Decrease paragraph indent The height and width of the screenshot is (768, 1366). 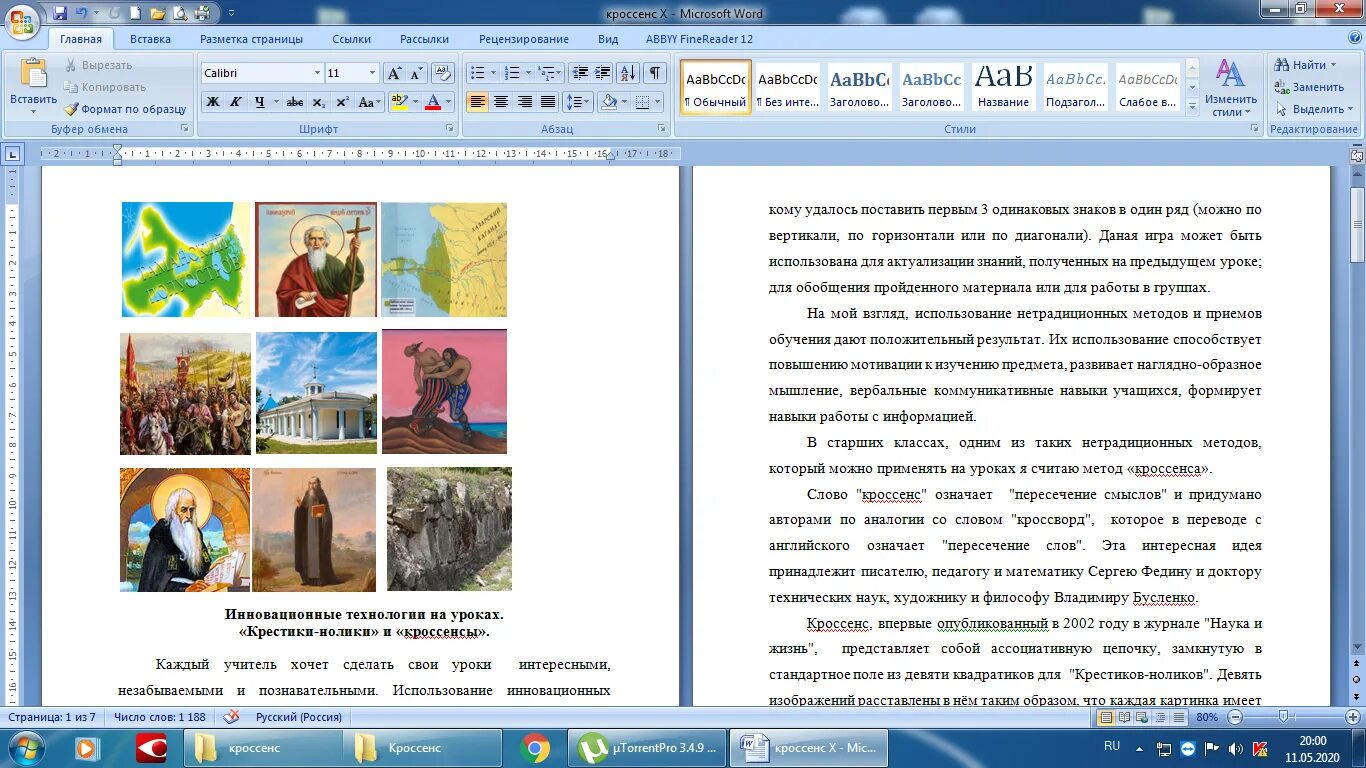point(580,73)
